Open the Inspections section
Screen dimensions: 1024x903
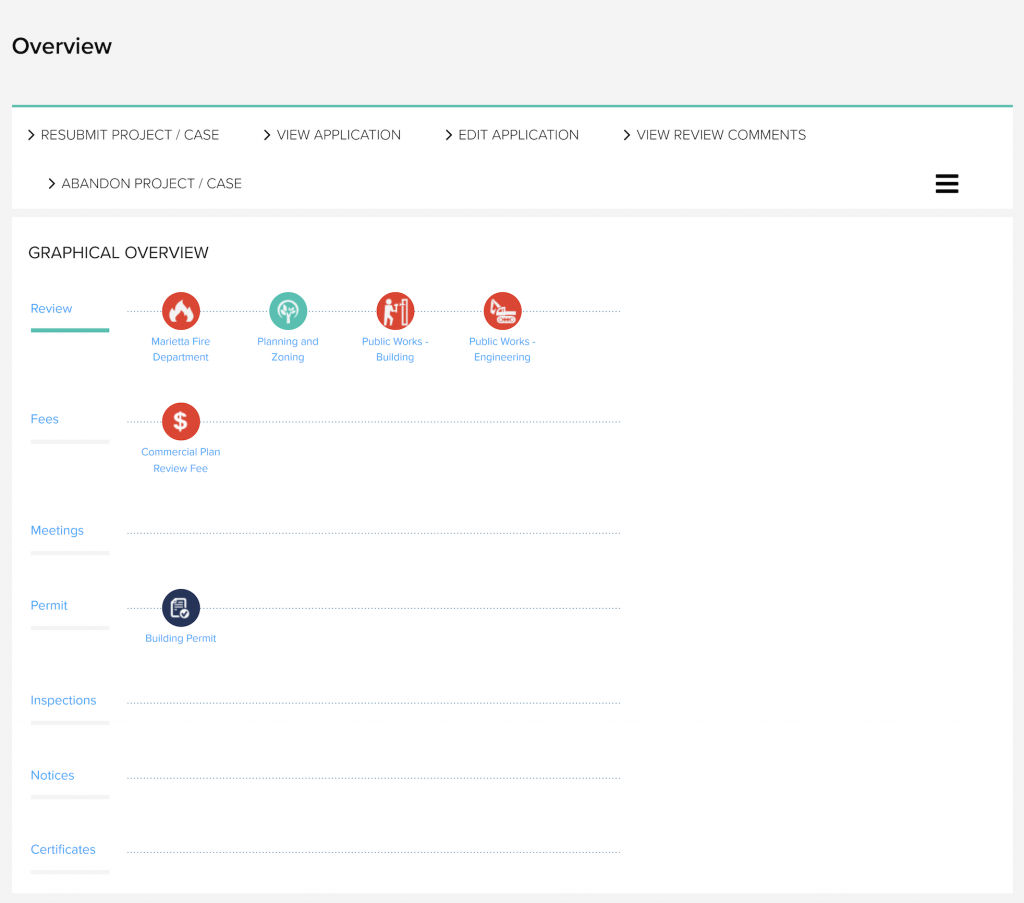click(63, 700)
